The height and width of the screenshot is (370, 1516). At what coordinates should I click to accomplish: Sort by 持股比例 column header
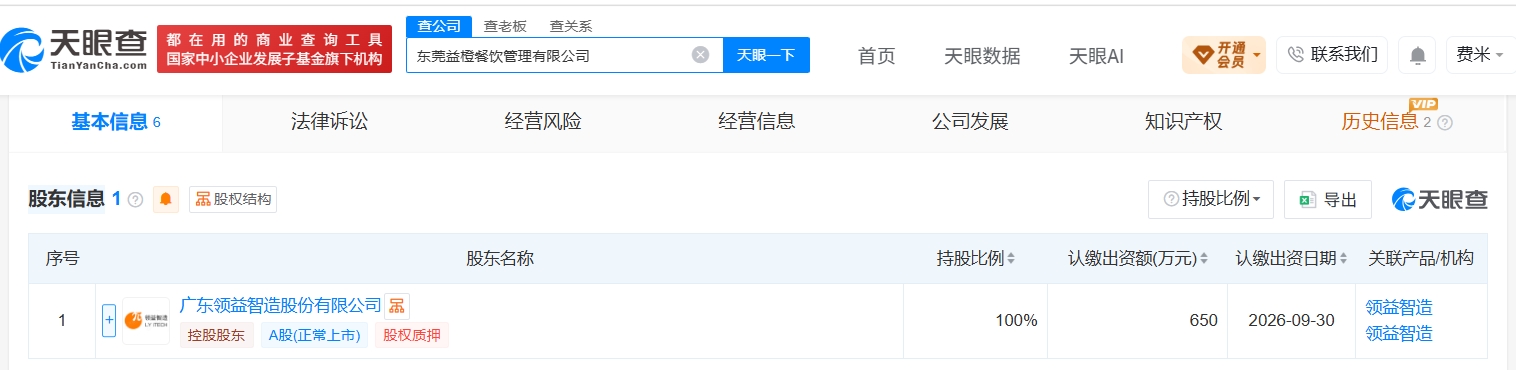pos(976,258)
